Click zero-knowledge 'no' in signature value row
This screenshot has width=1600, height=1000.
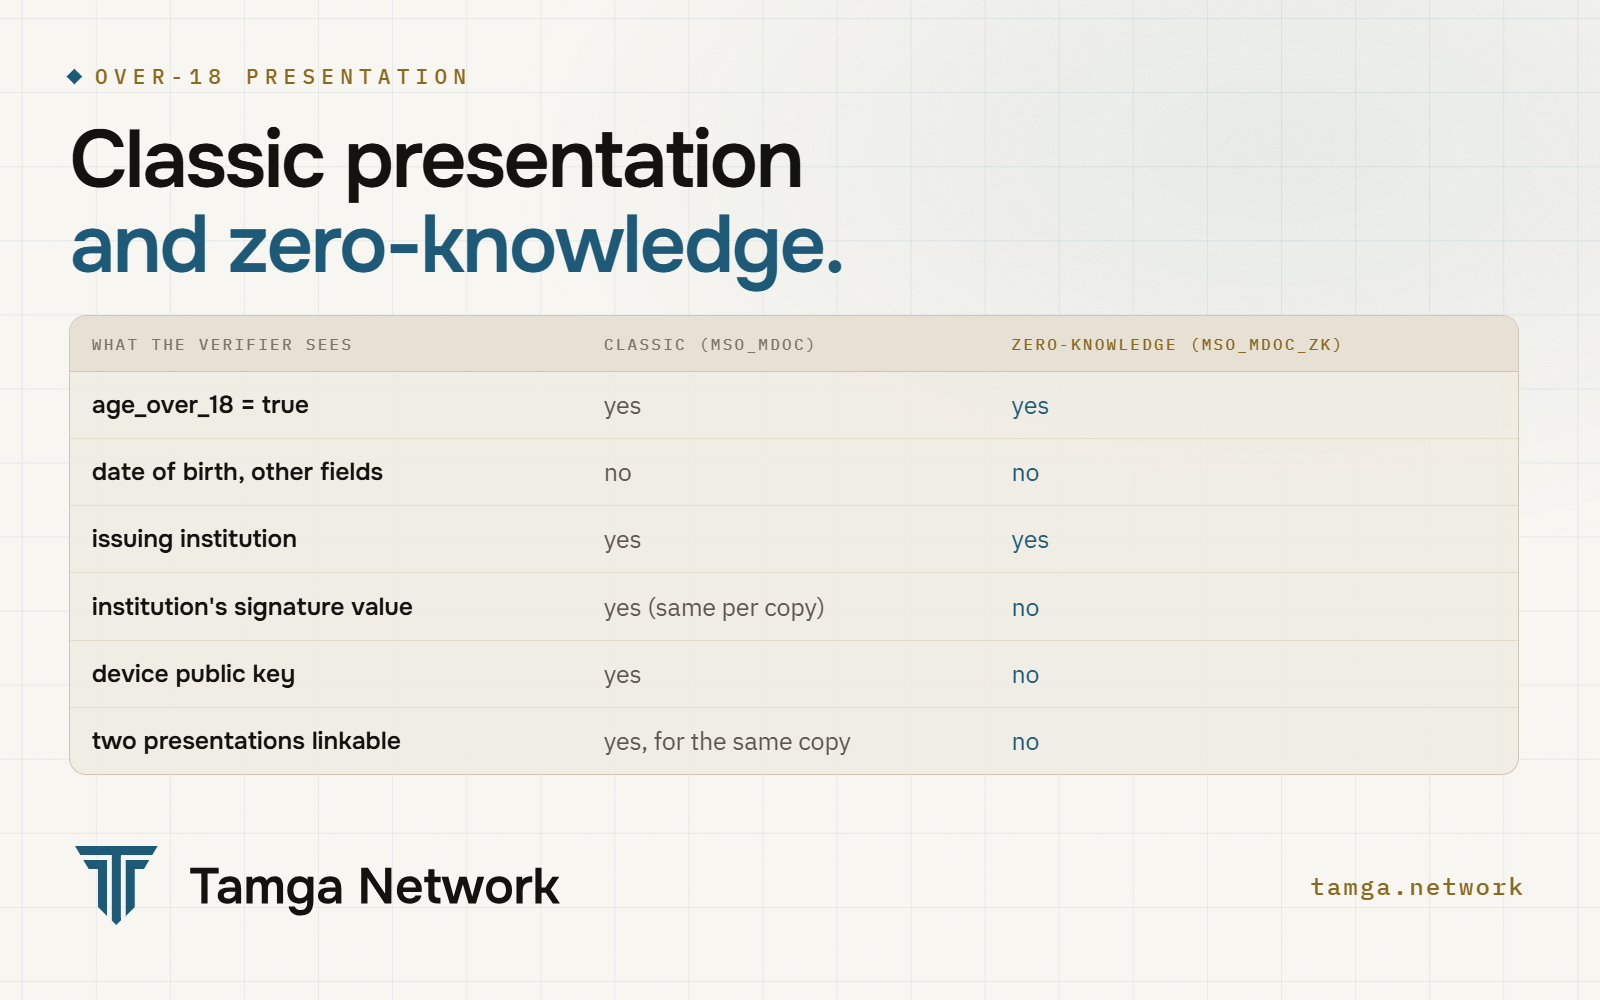coord(1025,608)
